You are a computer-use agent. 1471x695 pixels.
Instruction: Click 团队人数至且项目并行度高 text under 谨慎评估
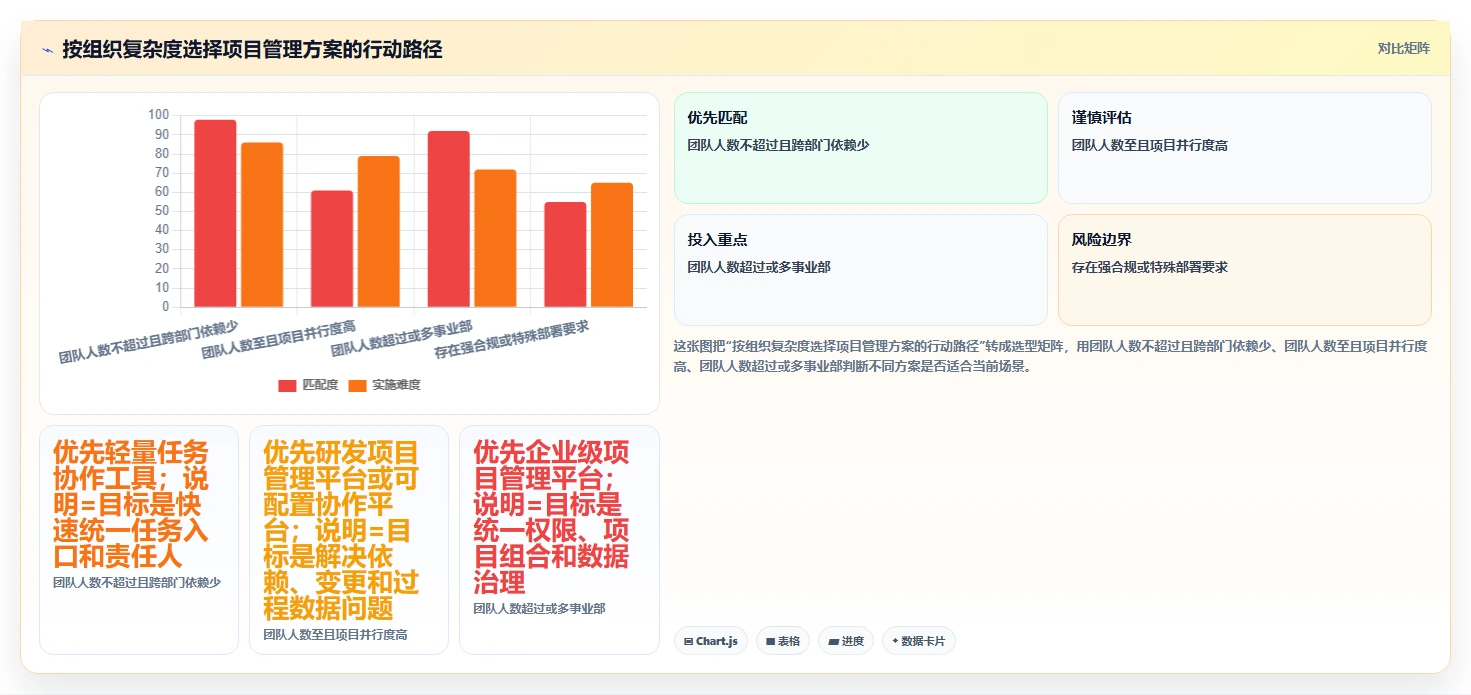(x=1150, y=145)
